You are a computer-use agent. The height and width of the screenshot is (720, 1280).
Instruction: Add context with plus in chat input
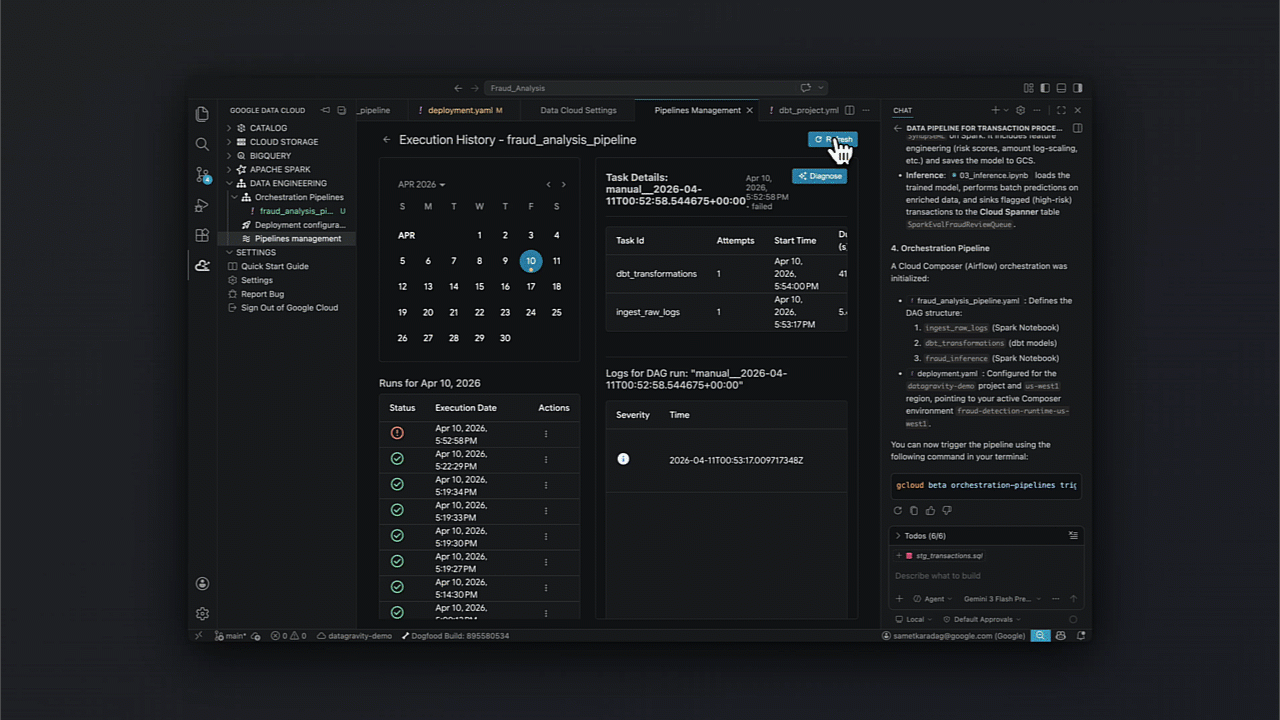pos(899,599)
